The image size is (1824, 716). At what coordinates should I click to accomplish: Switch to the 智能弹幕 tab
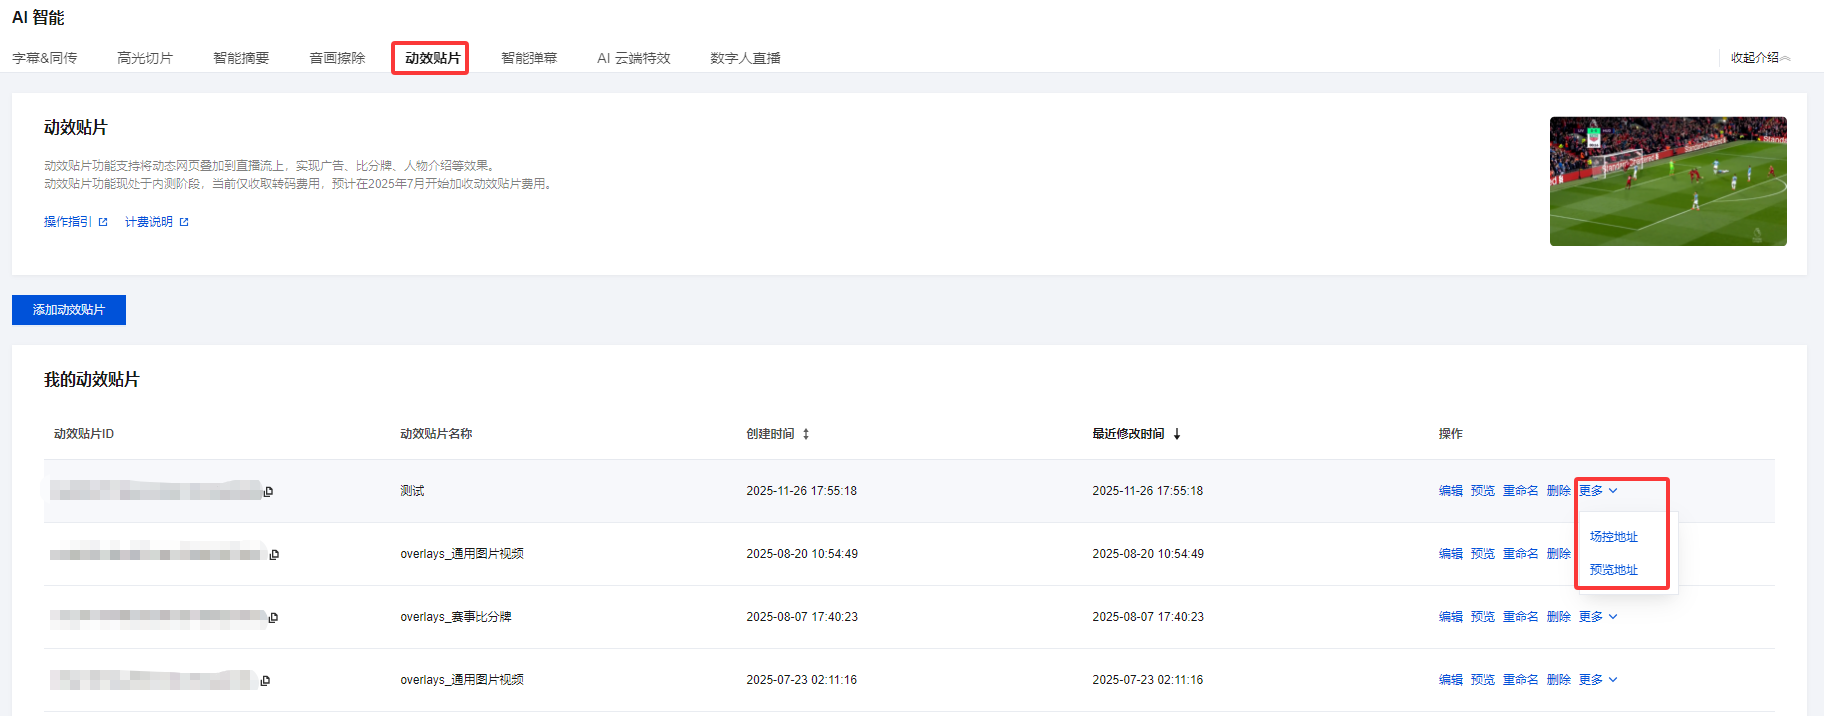(528, 58)
